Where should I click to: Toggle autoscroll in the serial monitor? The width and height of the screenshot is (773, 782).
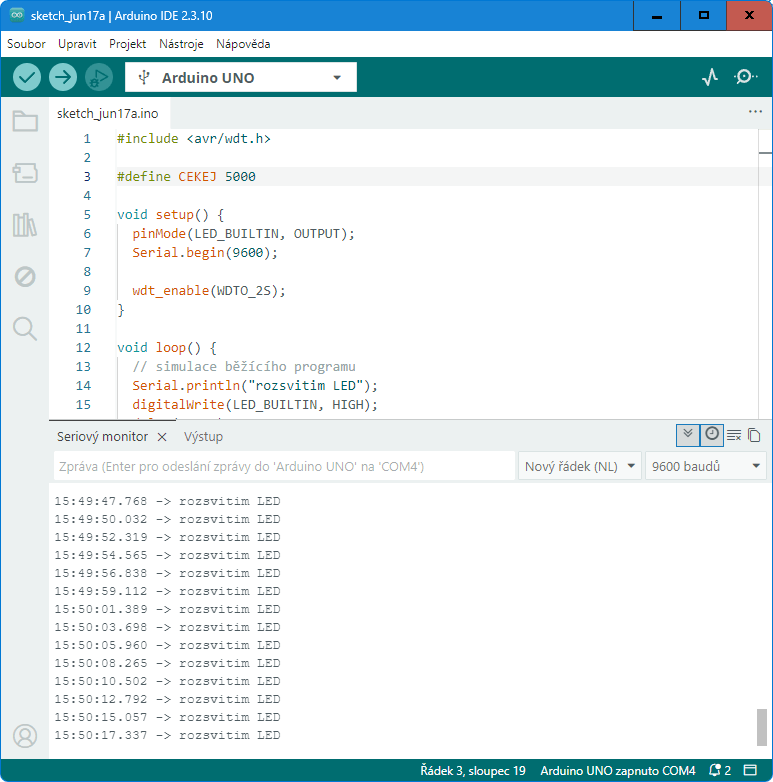pos(688,435)
